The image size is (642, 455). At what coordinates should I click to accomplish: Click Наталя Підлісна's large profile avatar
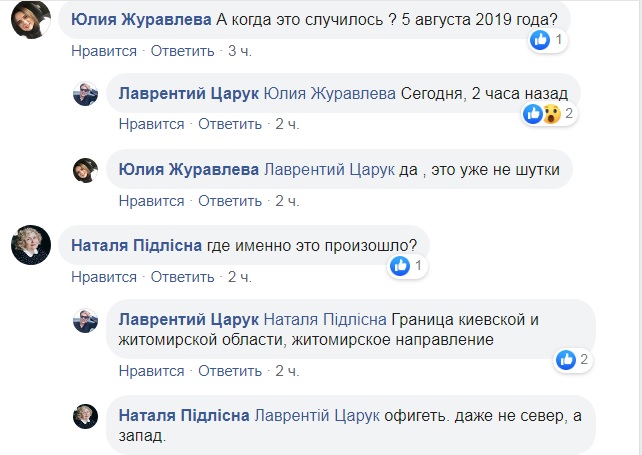coord(31,244)
